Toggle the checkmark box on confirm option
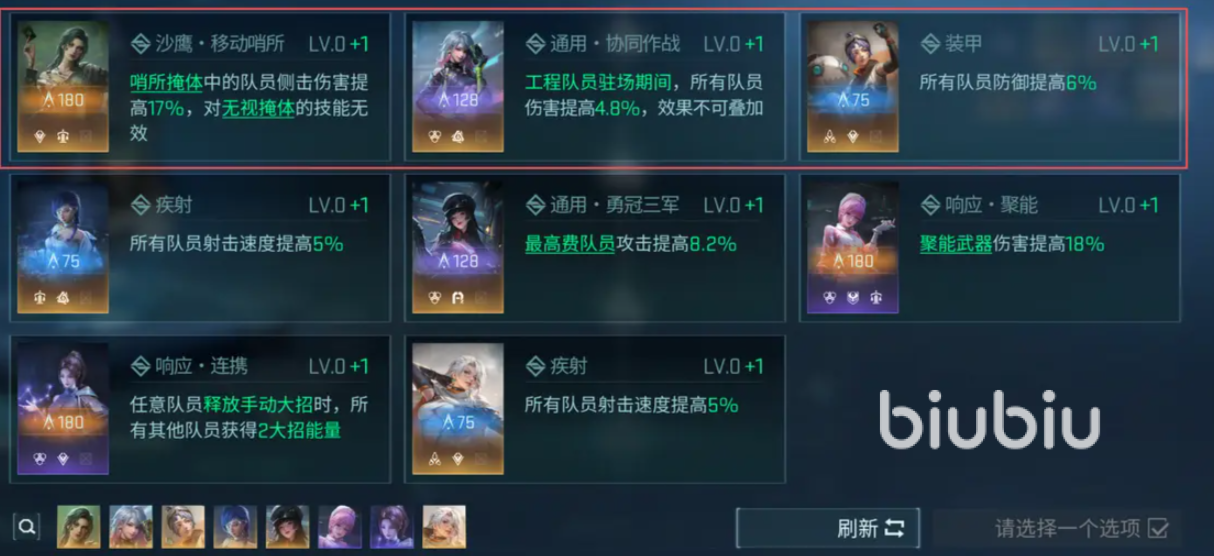This screenshot has width=1214, height=556. coord(1158,527)
